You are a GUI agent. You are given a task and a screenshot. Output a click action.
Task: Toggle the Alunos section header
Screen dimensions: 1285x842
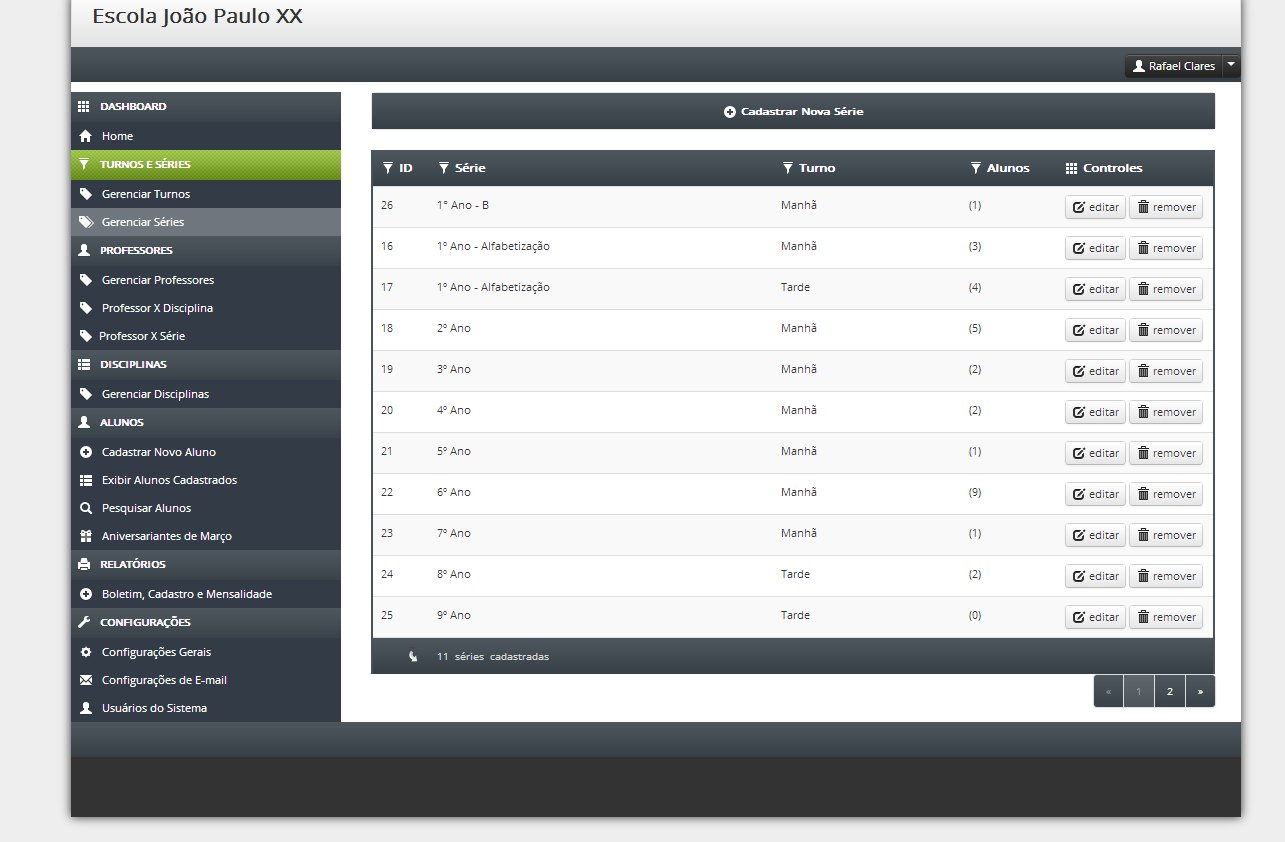coord(206,423)
